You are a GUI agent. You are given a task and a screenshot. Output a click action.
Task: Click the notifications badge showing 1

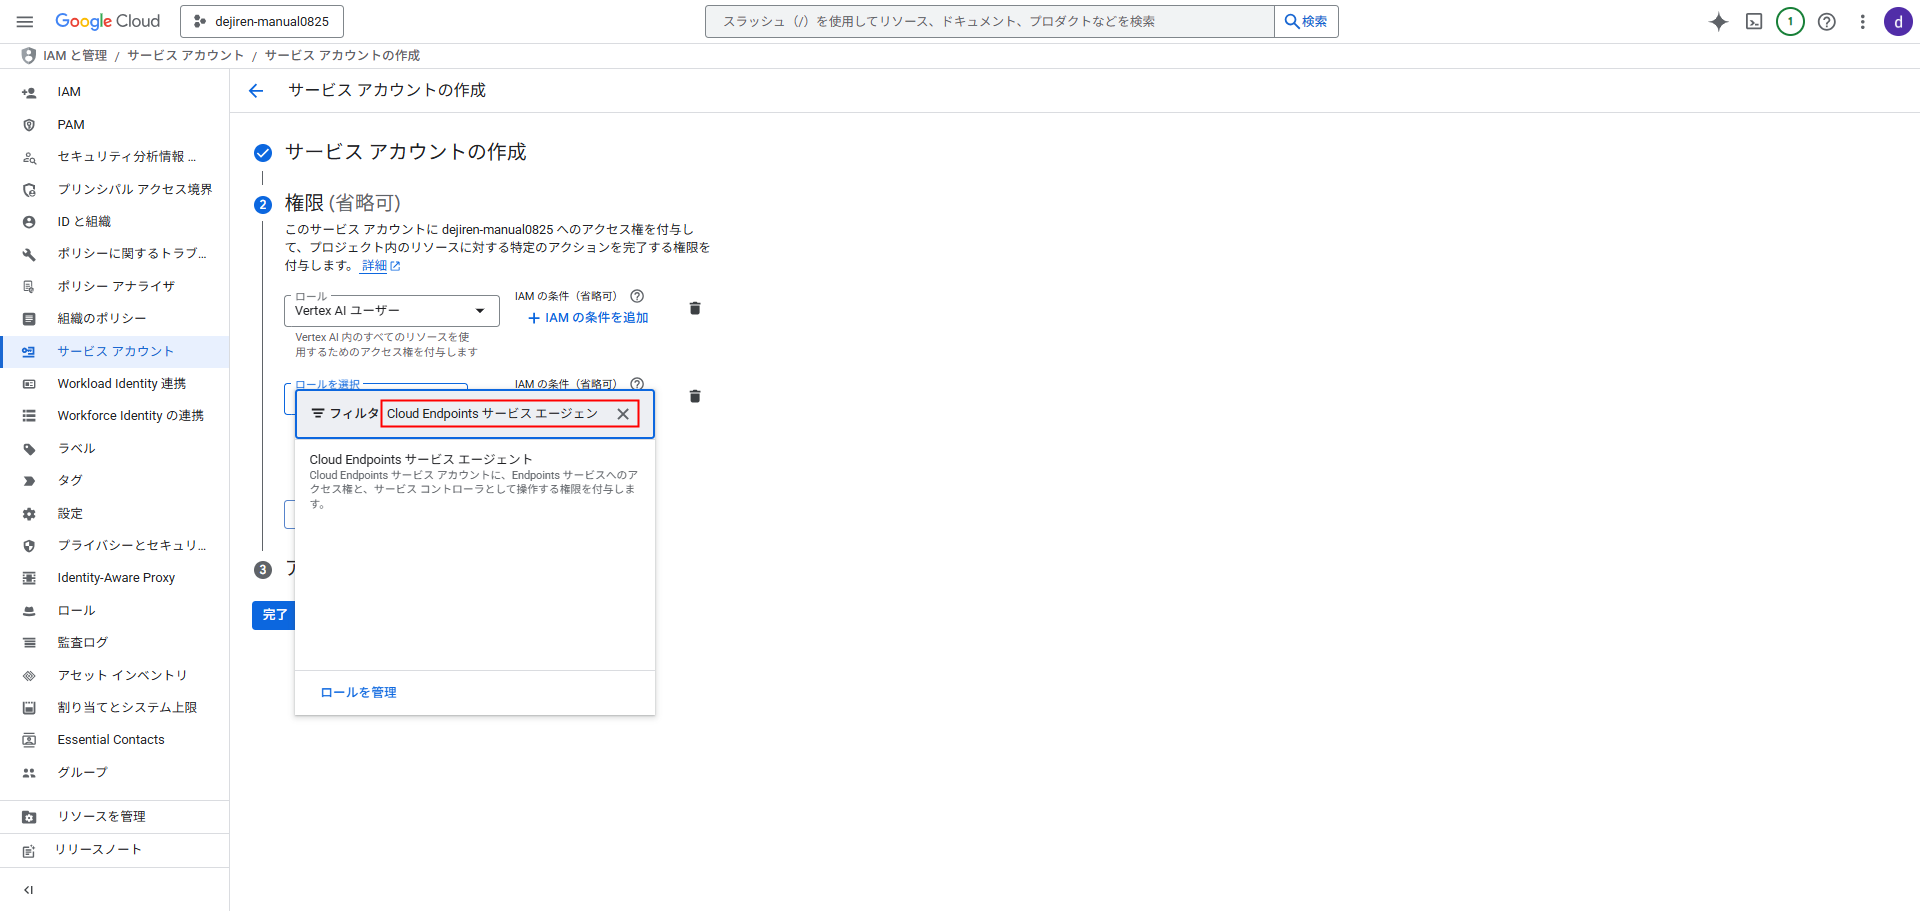(1790, 22)
